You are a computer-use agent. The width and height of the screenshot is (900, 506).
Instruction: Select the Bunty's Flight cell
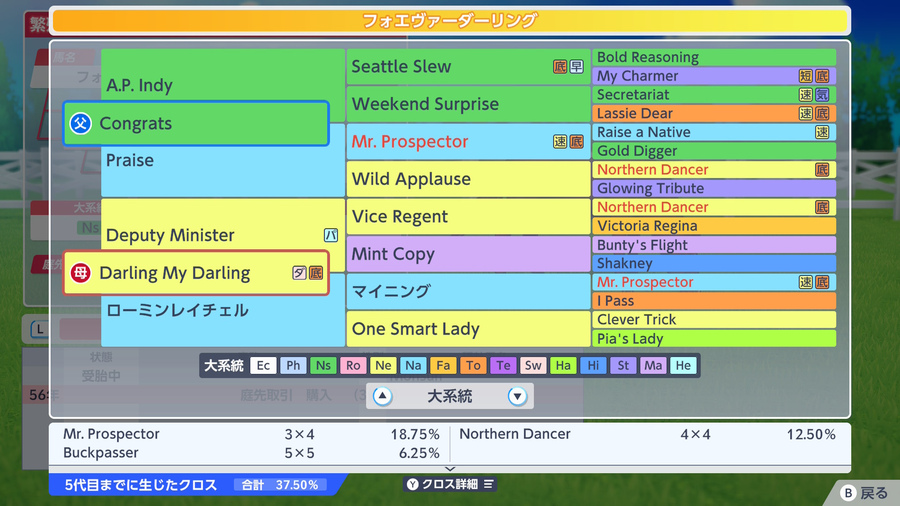pos(714,245)
